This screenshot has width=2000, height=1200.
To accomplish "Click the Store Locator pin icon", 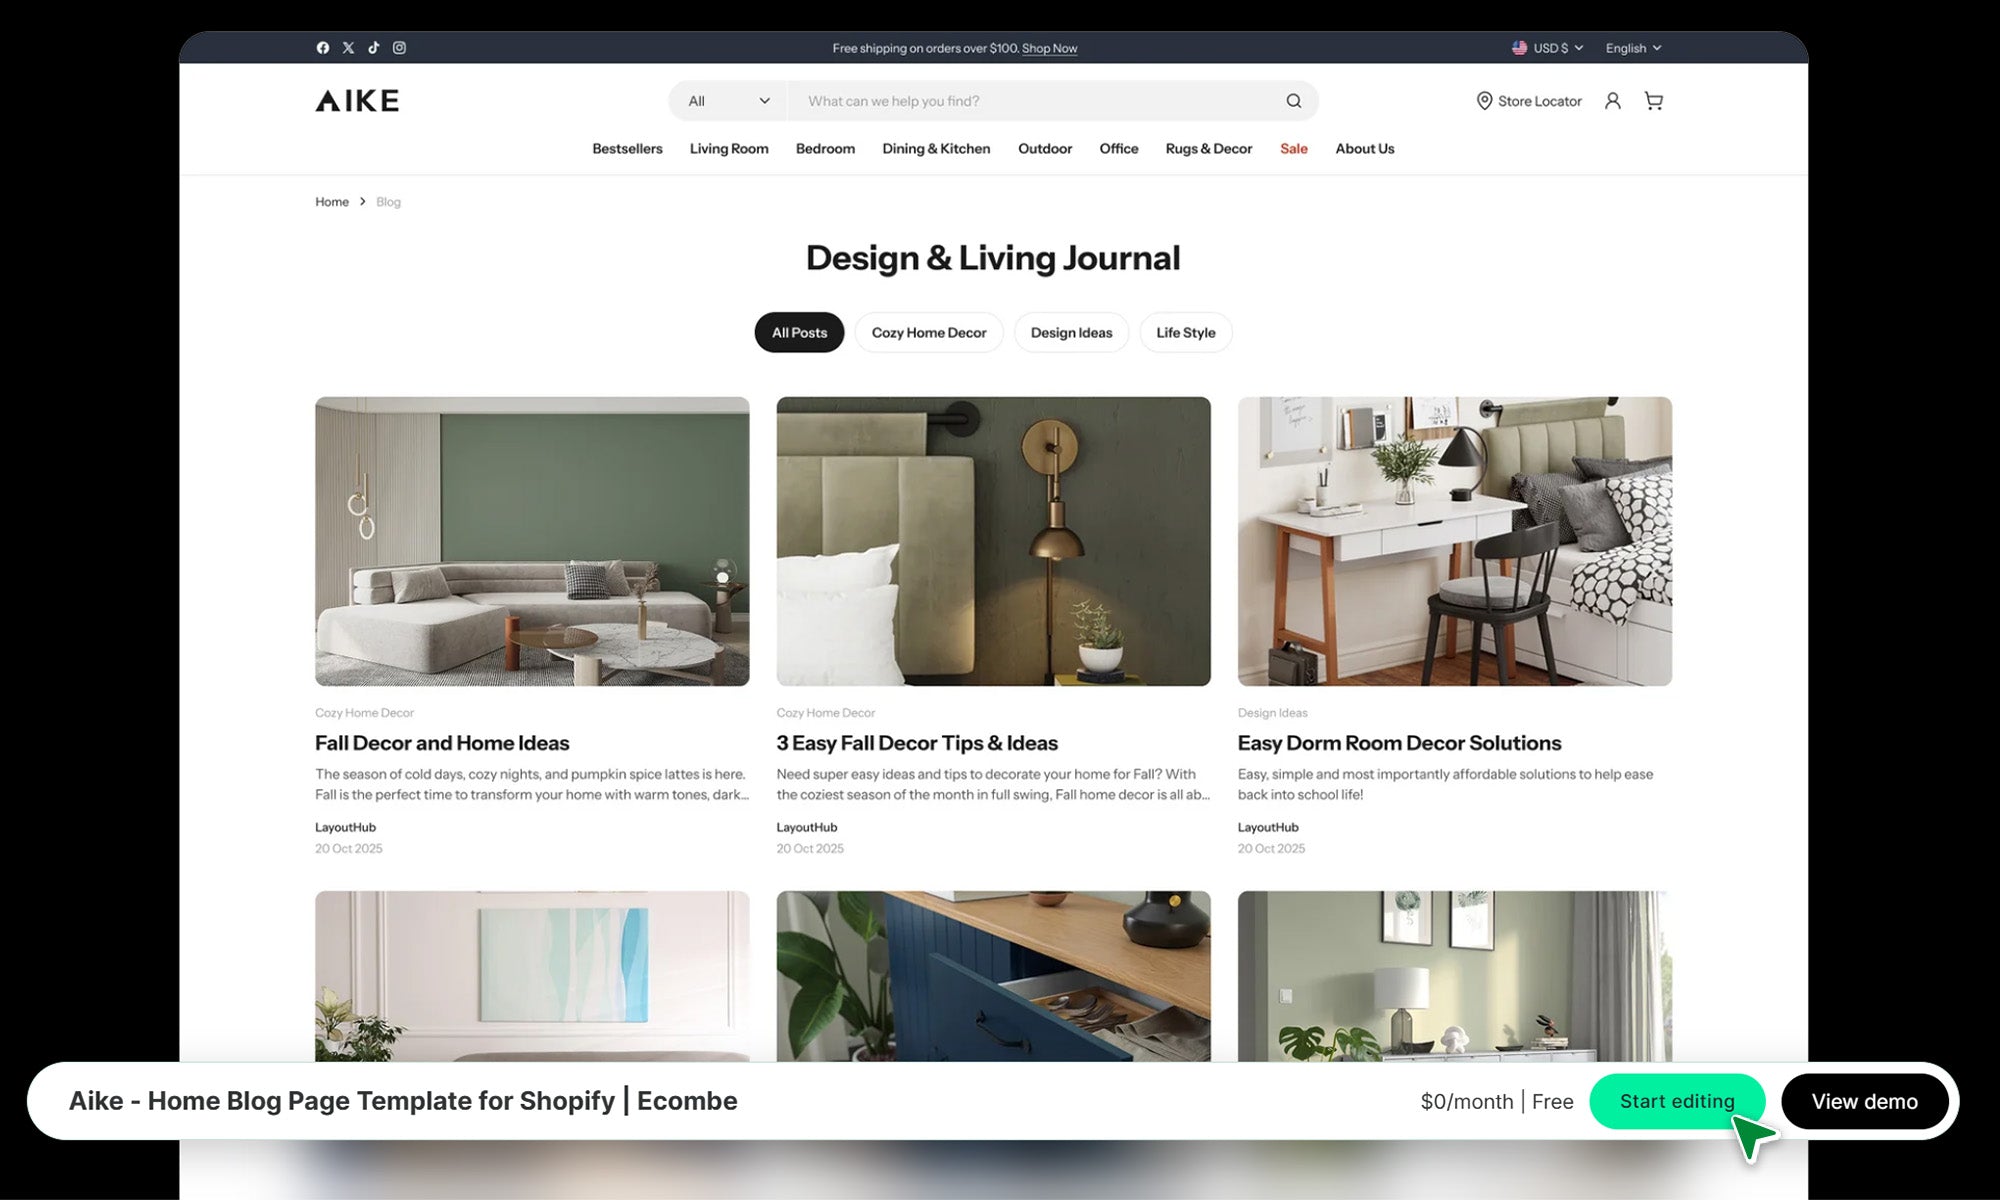I will (x=1484, y=101).
